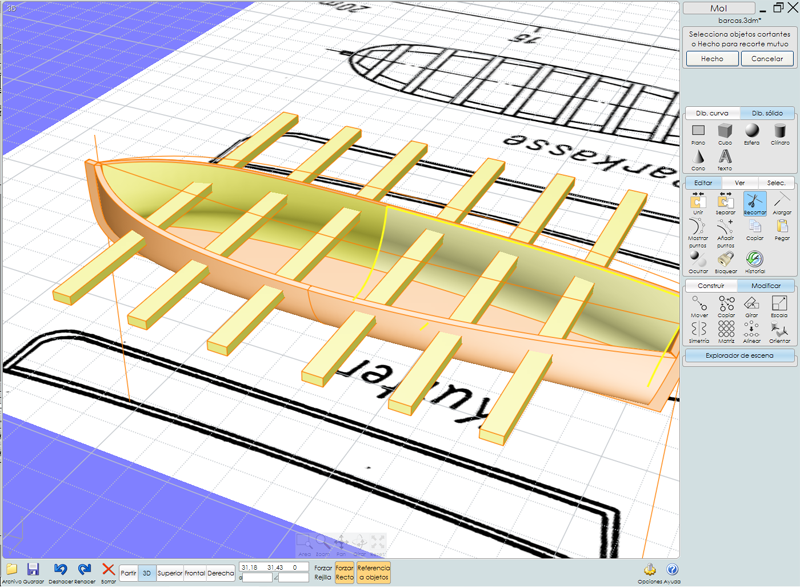Click the coordinates field showing 31,18
The height and width of the screenshot is (587, 800).
(x=274, y=567)
